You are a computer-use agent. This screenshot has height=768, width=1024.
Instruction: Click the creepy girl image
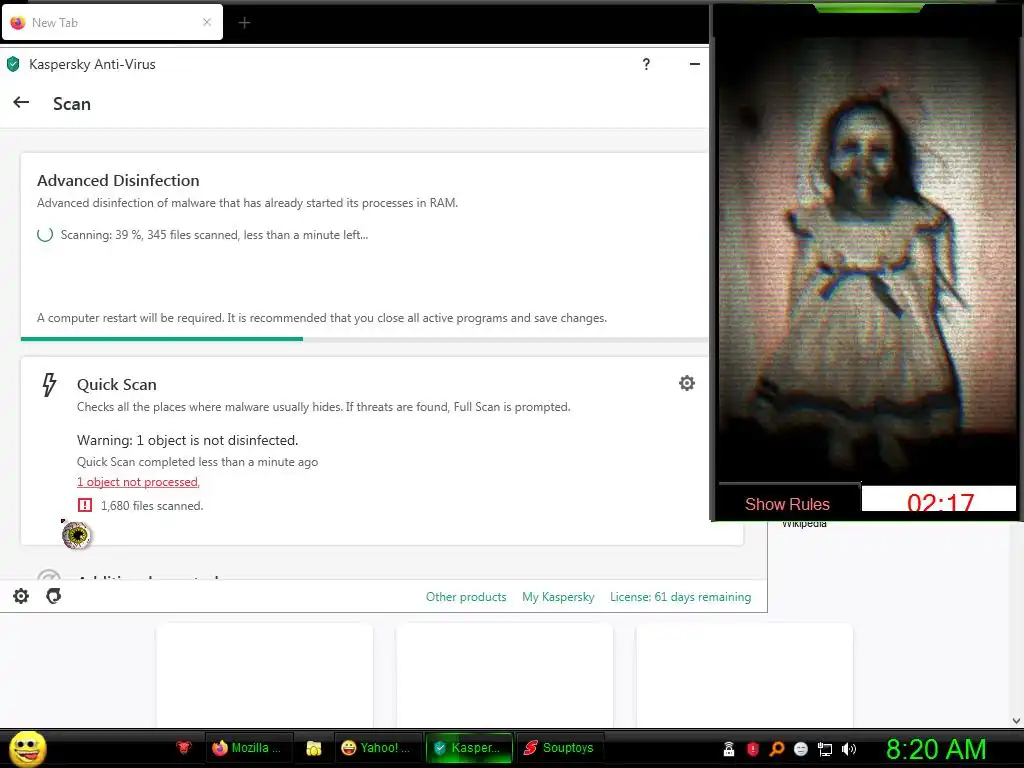click(x=867, y=261)
